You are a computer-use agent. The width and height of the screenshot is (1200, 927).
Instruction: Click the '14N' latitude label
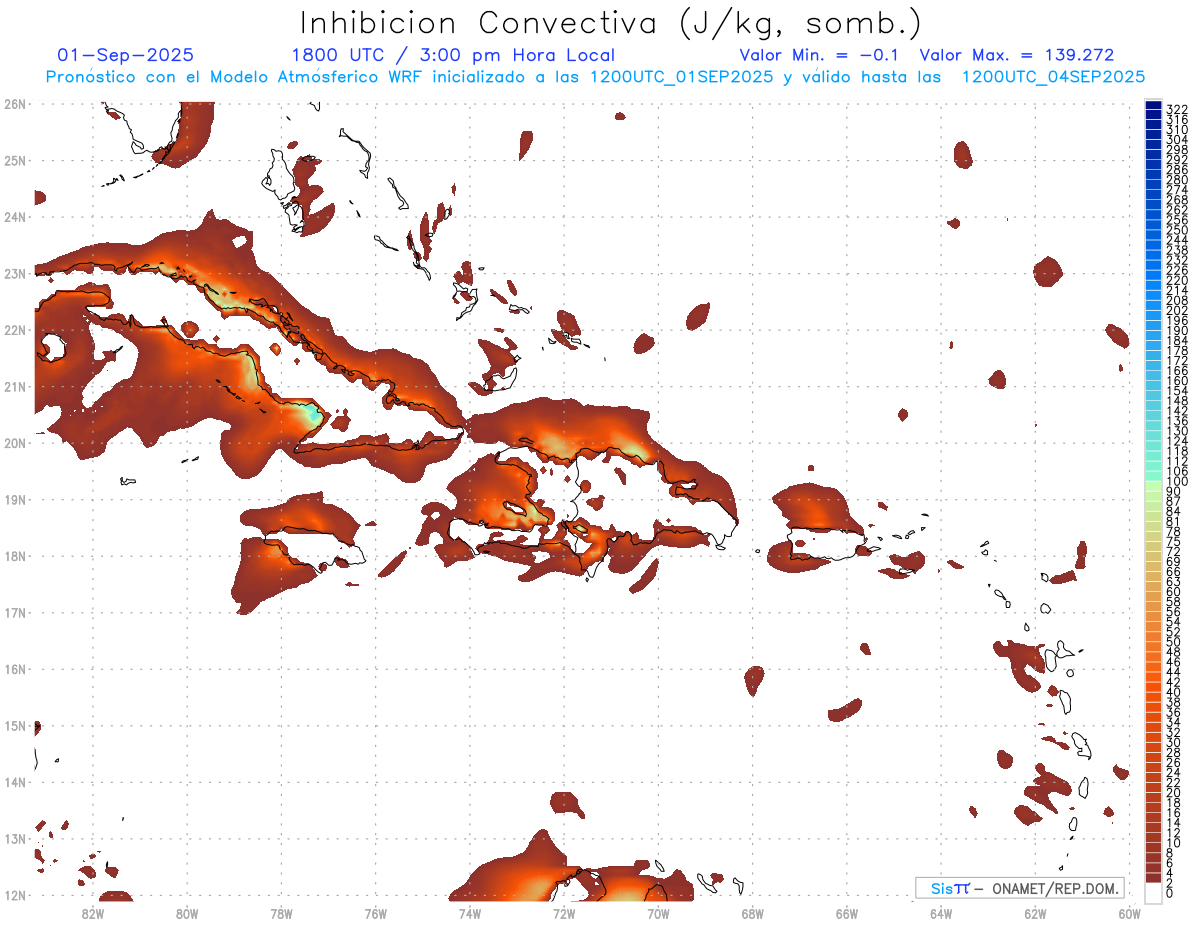(14, 782)
